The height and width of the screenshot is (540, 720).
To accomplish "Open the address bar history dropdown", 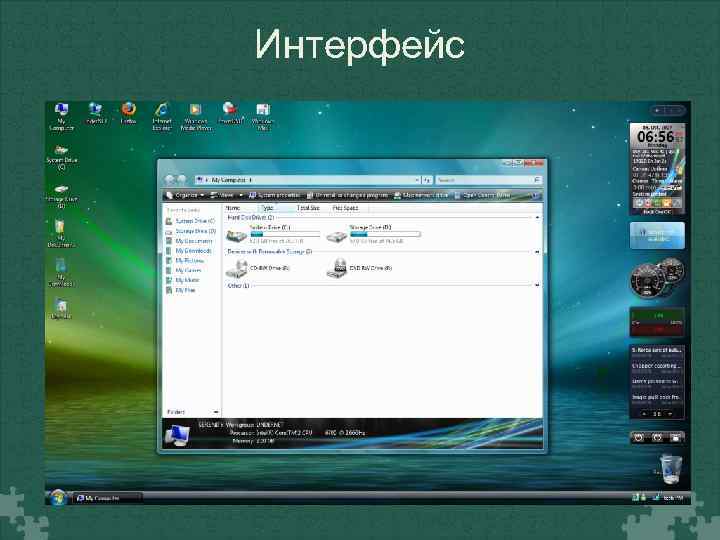I will coord(417,180).
